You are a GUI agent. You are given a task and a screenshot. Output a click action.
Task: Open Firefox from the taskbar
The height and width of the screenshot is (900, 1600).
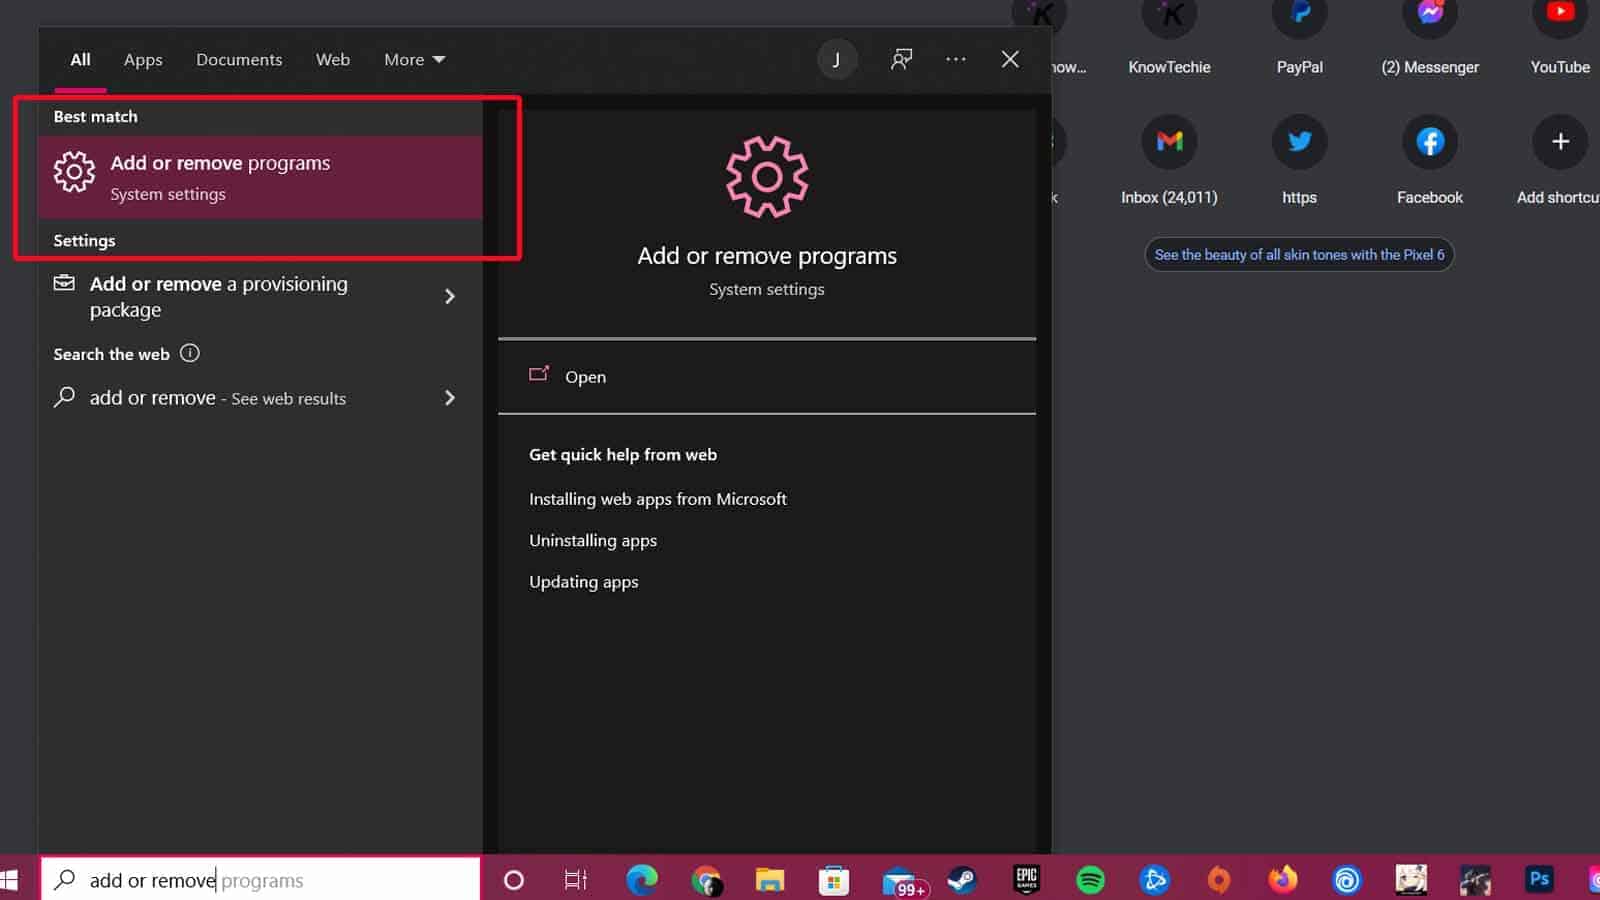click(1283, 880)
